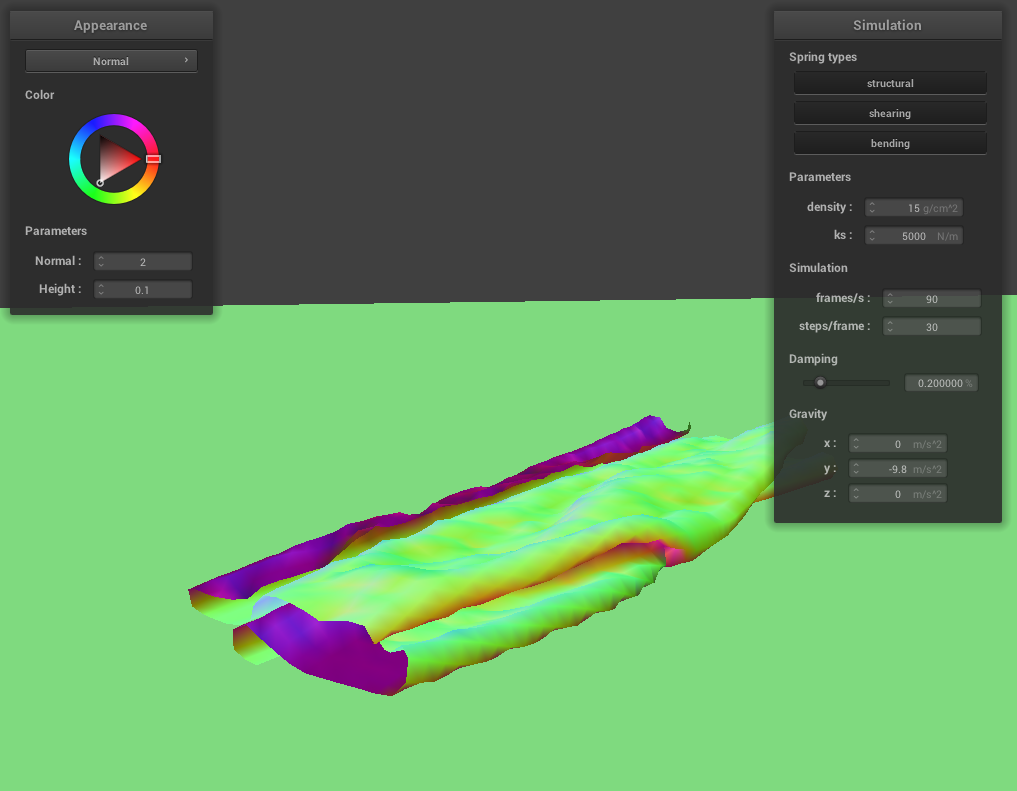Click the ks stepper arrows
1017x791 pixels.
872,235
